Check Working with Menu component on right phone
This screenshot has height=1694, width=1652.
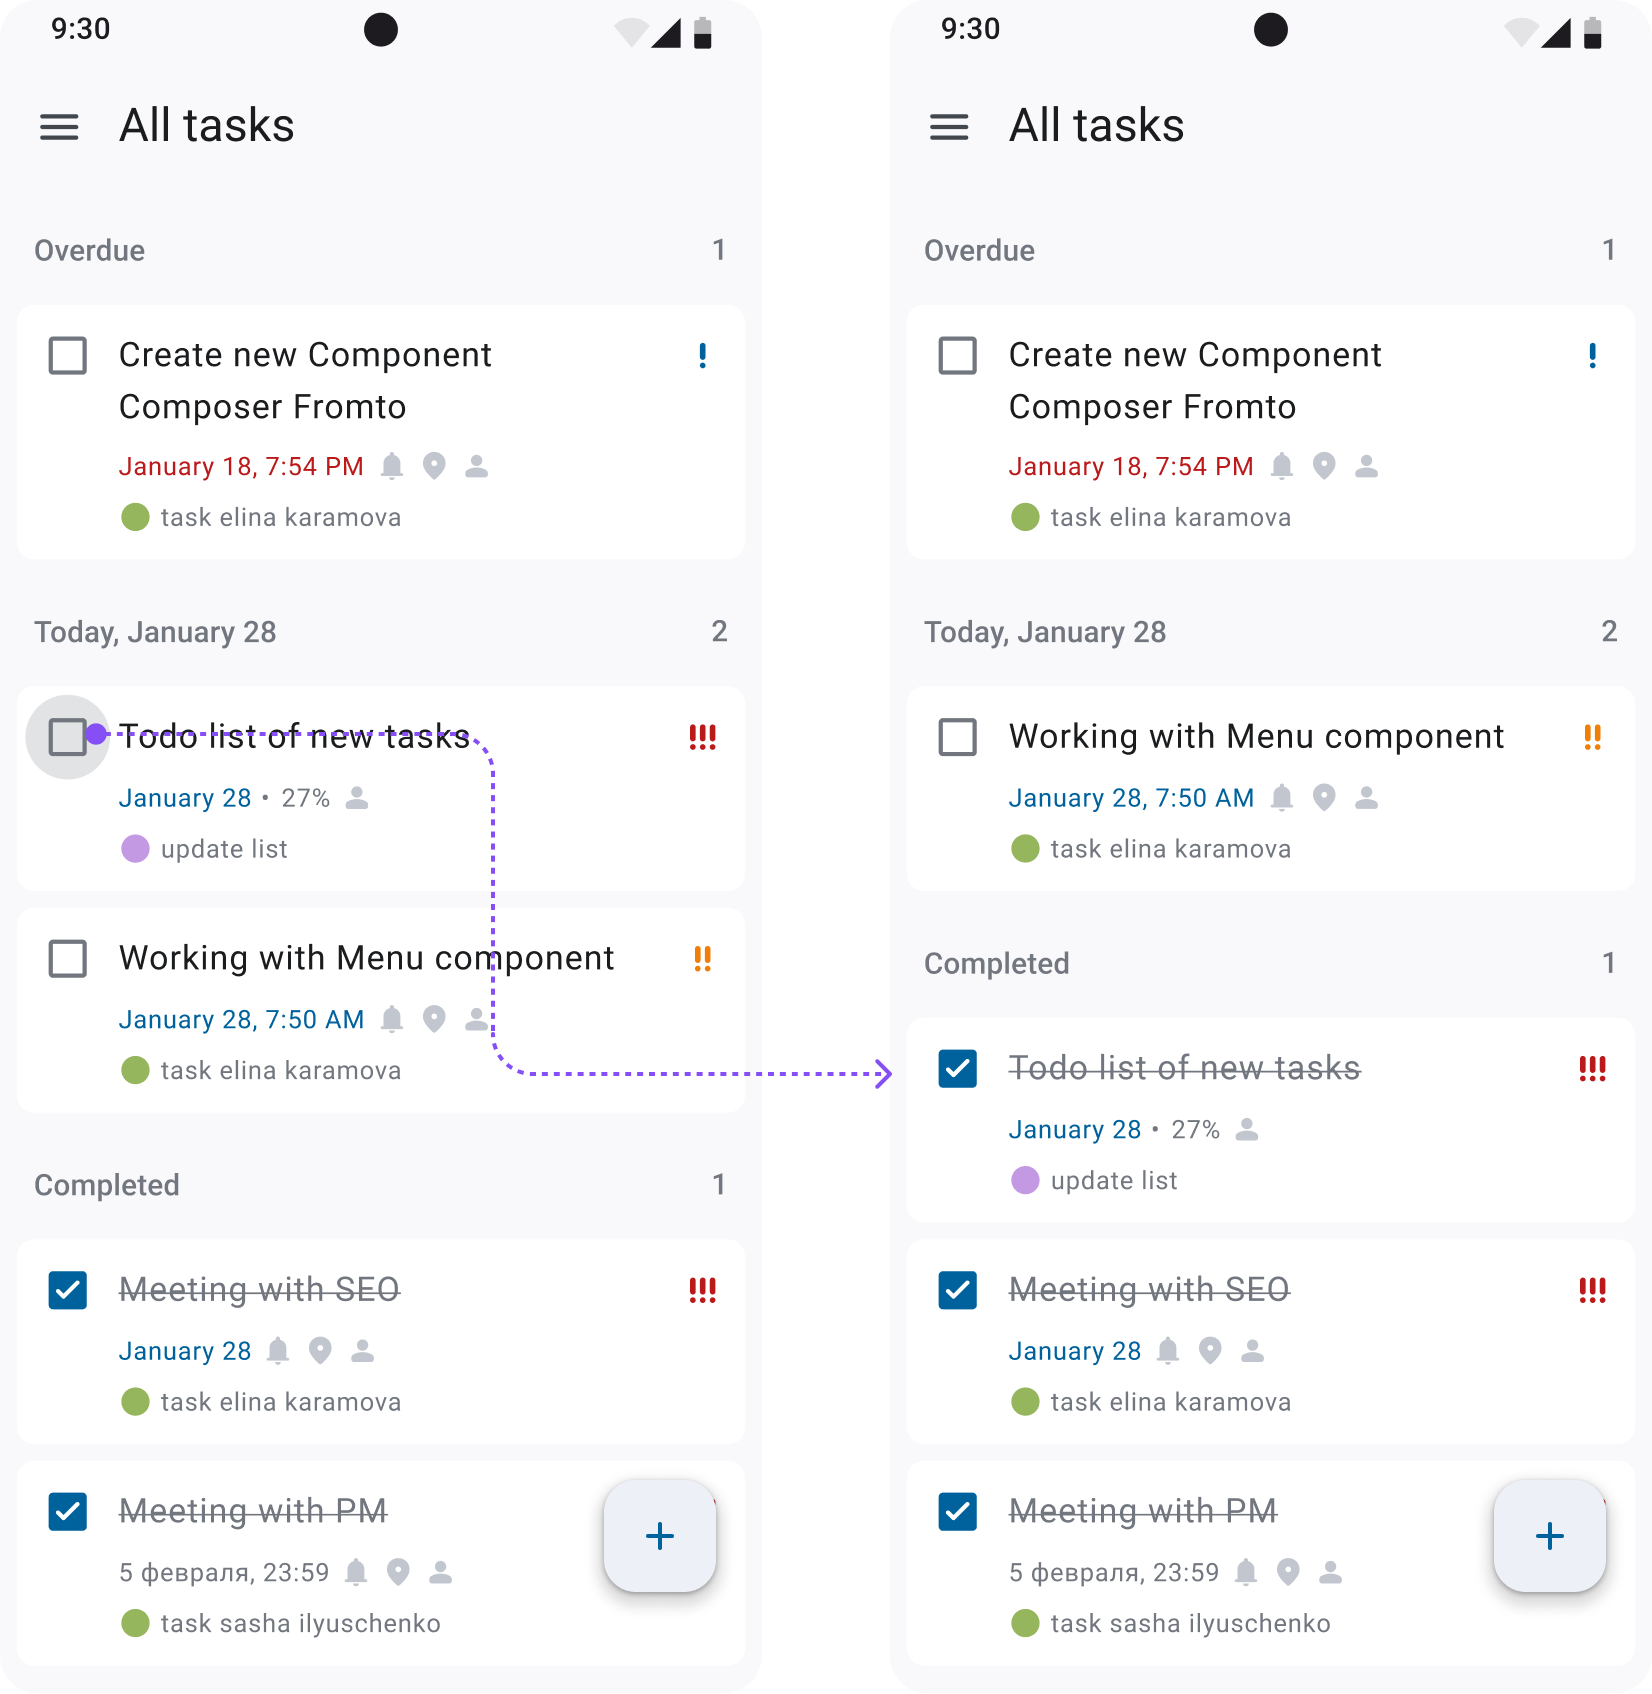click(958, 737)
